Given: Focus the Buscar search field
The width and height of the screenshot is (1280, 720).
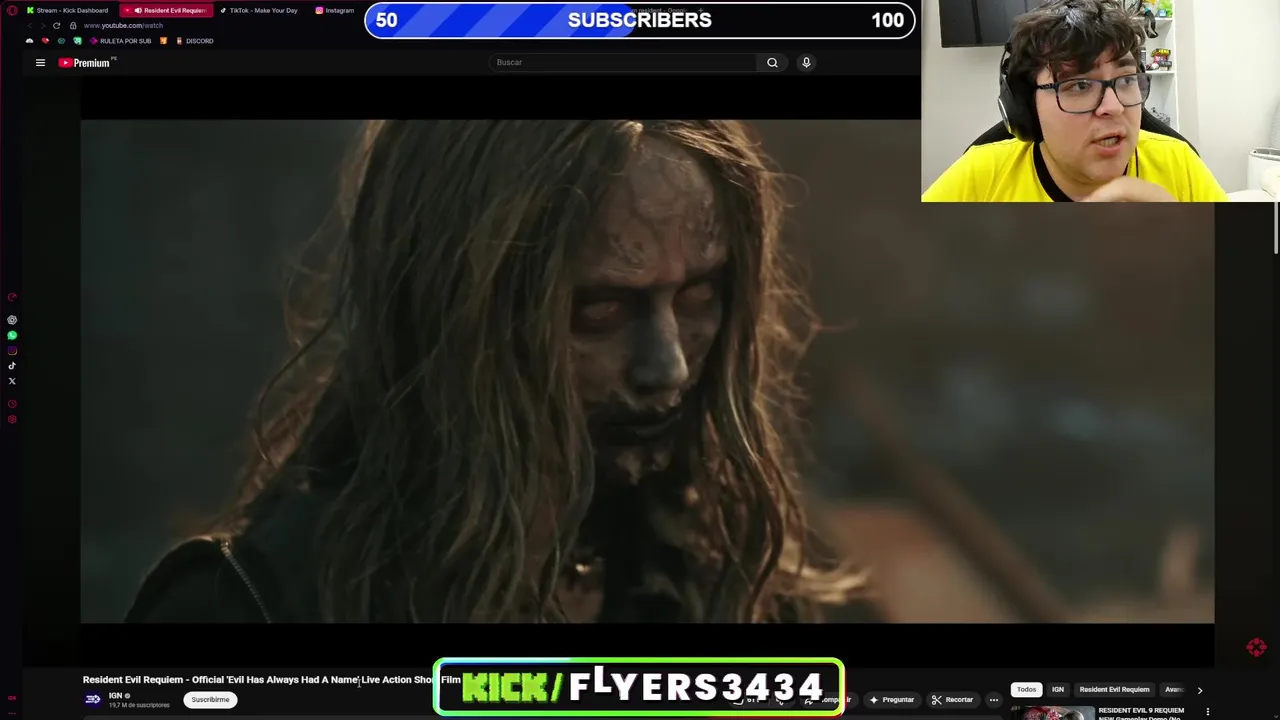Looking at the screenshot, I should 625,62.
